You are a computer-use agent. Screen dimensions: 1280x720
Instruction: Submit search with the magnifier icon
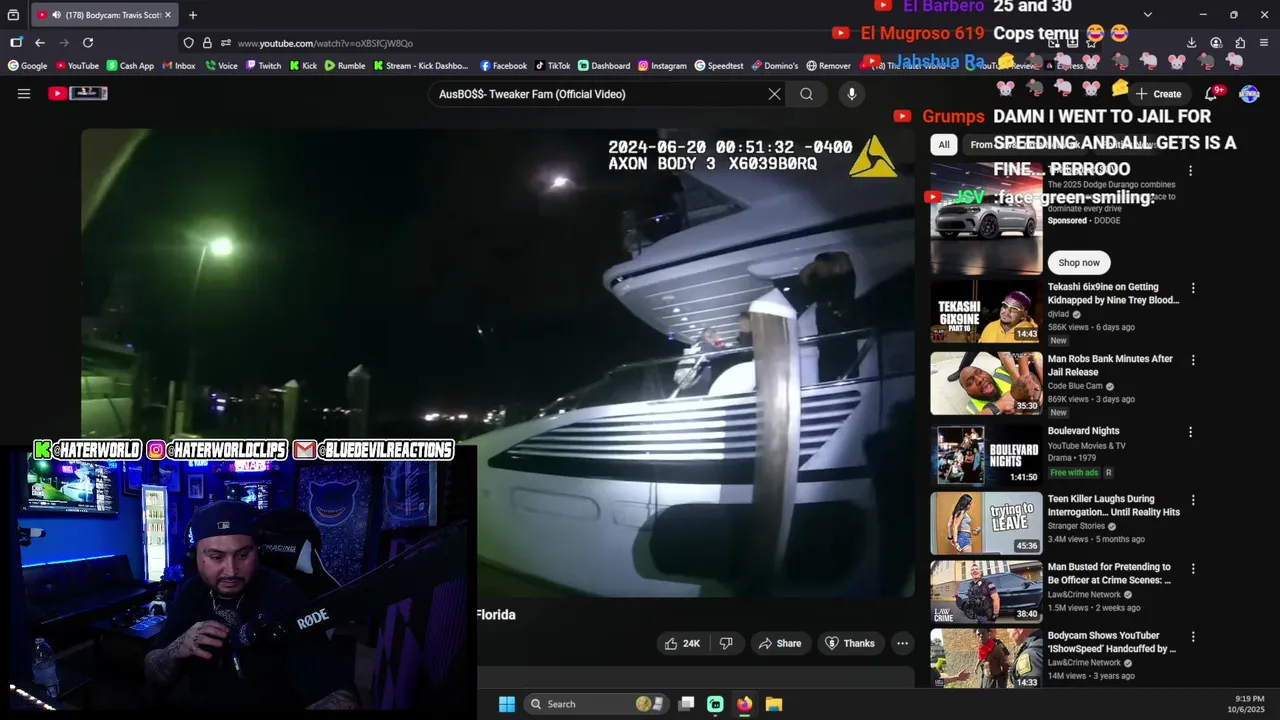(806, 94)
